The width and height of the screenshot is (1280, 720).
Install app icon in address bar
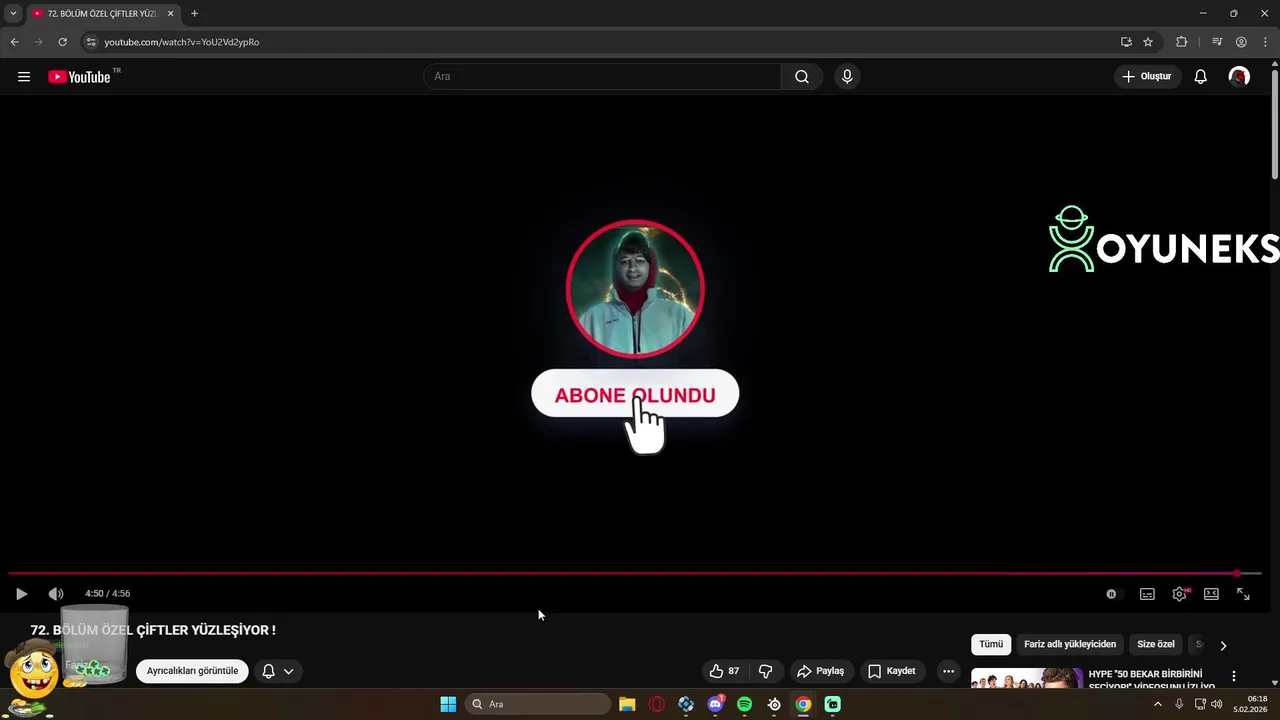pyautogui.click(x=1126, y=42)
